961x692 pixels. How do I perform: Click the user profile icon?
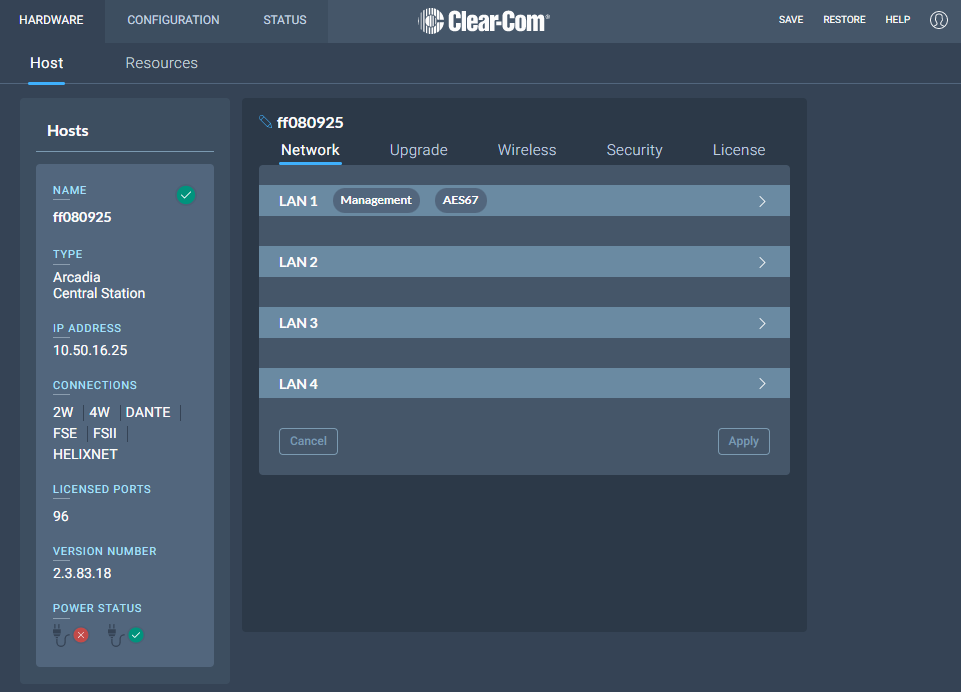pyautogui.click(x=938, y=20)
